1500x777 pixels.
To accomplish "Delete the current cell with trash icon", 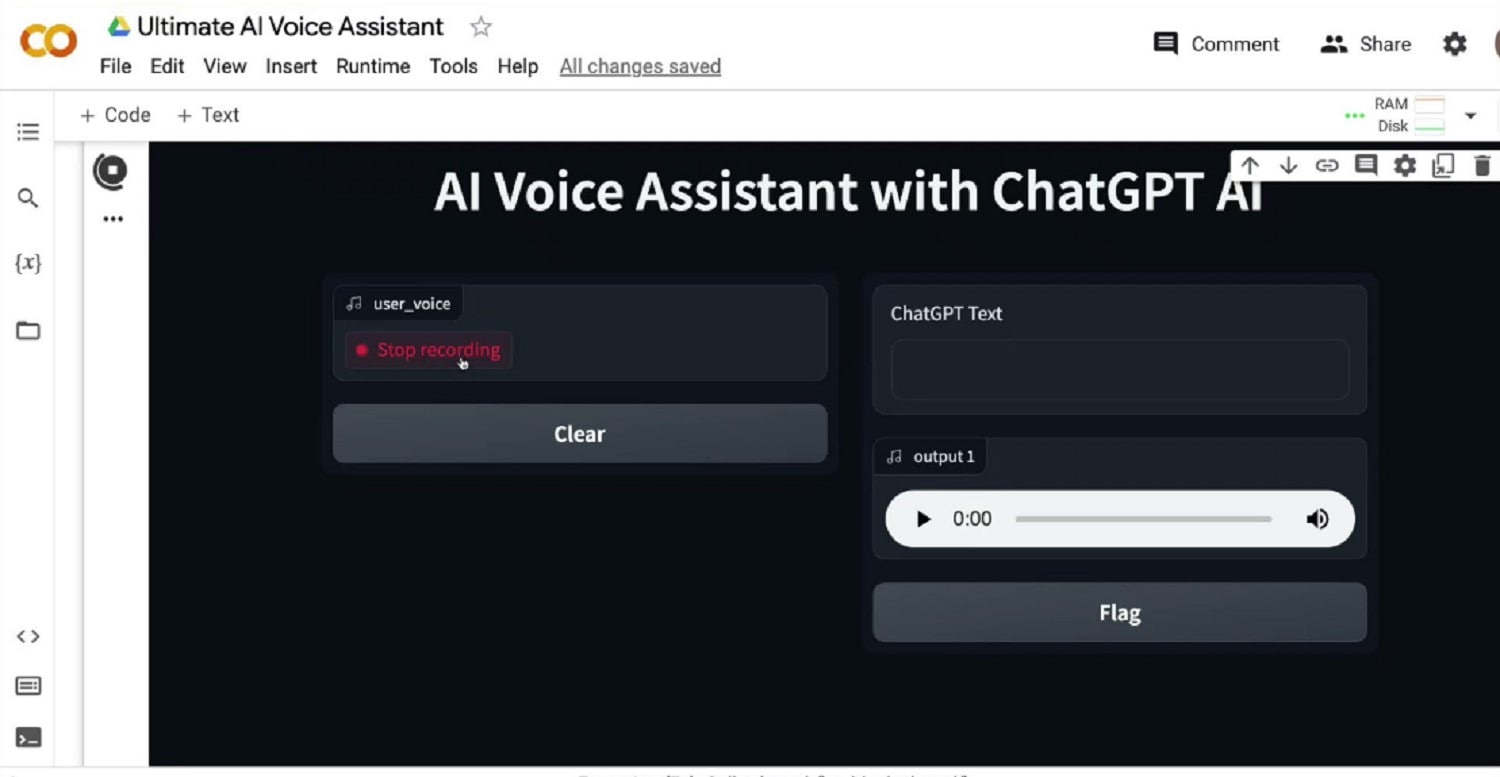I will (x=1482, y=166).
